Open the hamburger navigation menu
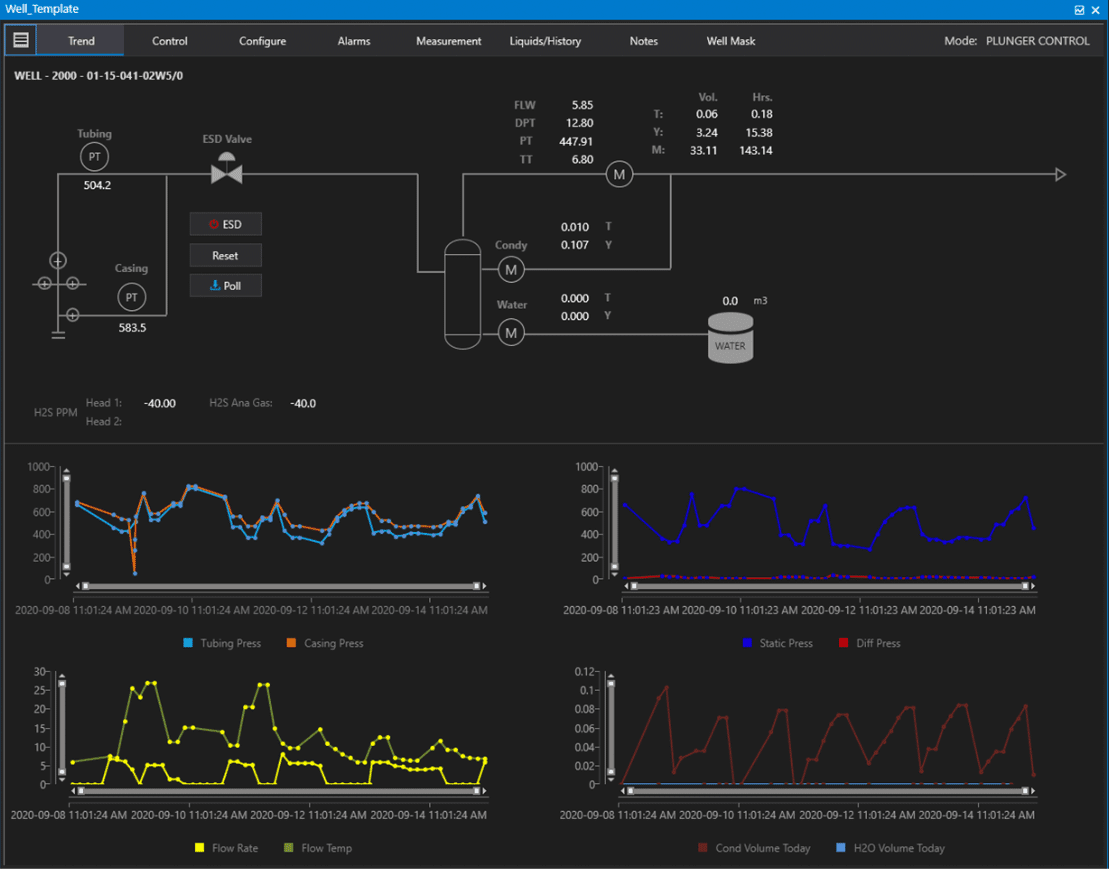 click(20, 40)
